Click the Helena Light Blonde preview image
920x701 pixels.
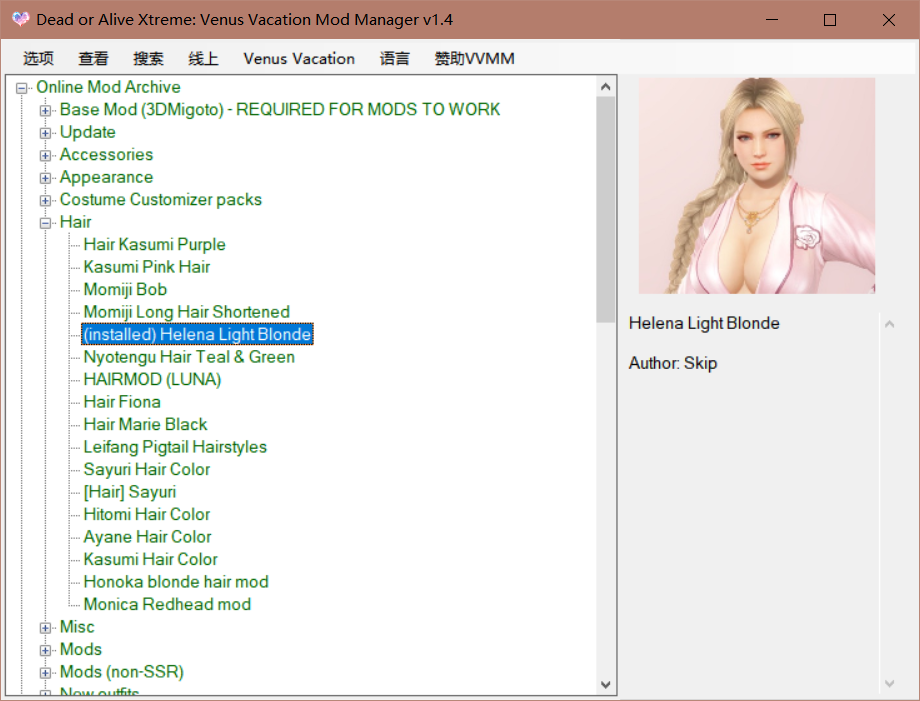pyautogui.click(x=757, y=185)
